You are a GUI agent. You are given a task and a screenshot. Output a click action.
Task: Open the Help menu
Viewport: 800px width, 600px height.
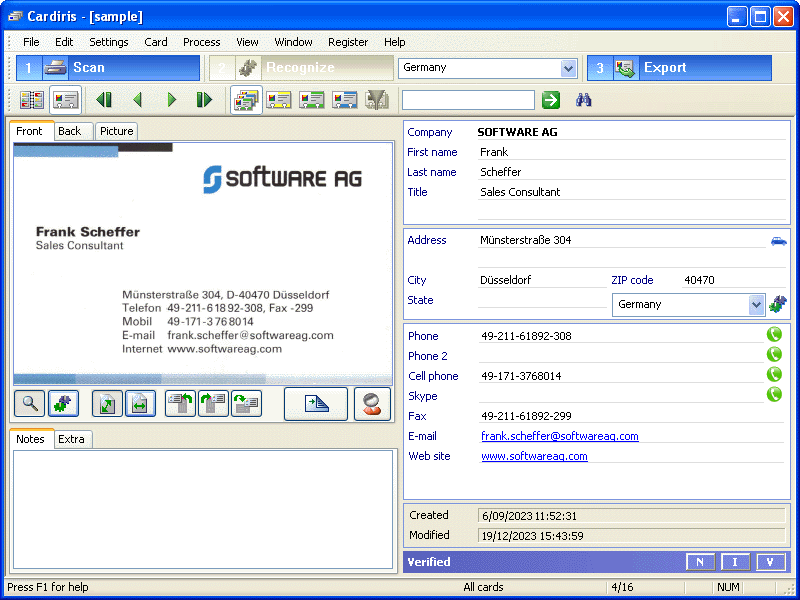[394, 42]
